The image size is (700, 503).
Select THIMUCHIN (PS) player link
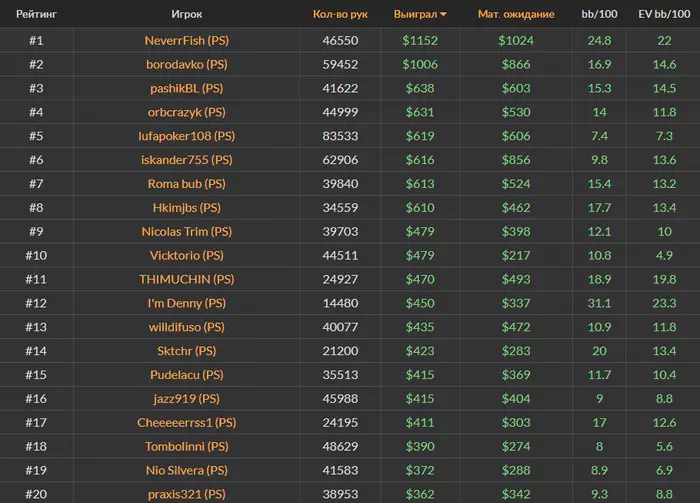click(186, 279)
